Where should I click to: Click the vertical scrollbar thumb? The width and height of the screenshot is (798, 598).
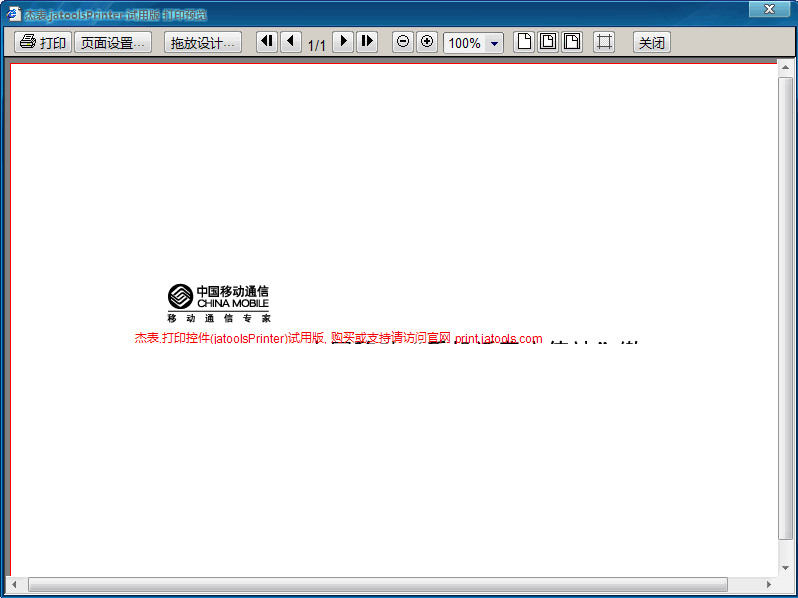coord(785,308)
